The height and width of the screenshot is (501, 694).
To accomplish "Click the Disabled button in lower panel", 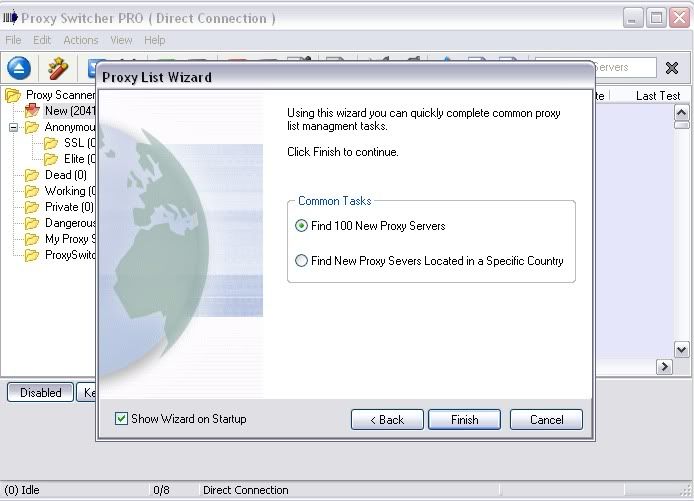I will click(40, 392).
